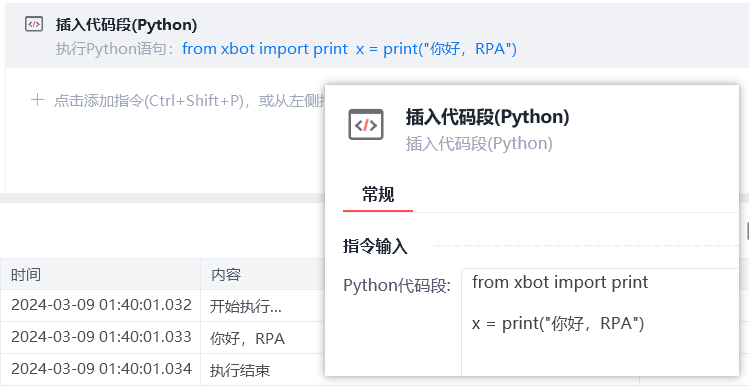
Task: Place cursor on line 'from xbot import print'
Action: coord(560,282)
